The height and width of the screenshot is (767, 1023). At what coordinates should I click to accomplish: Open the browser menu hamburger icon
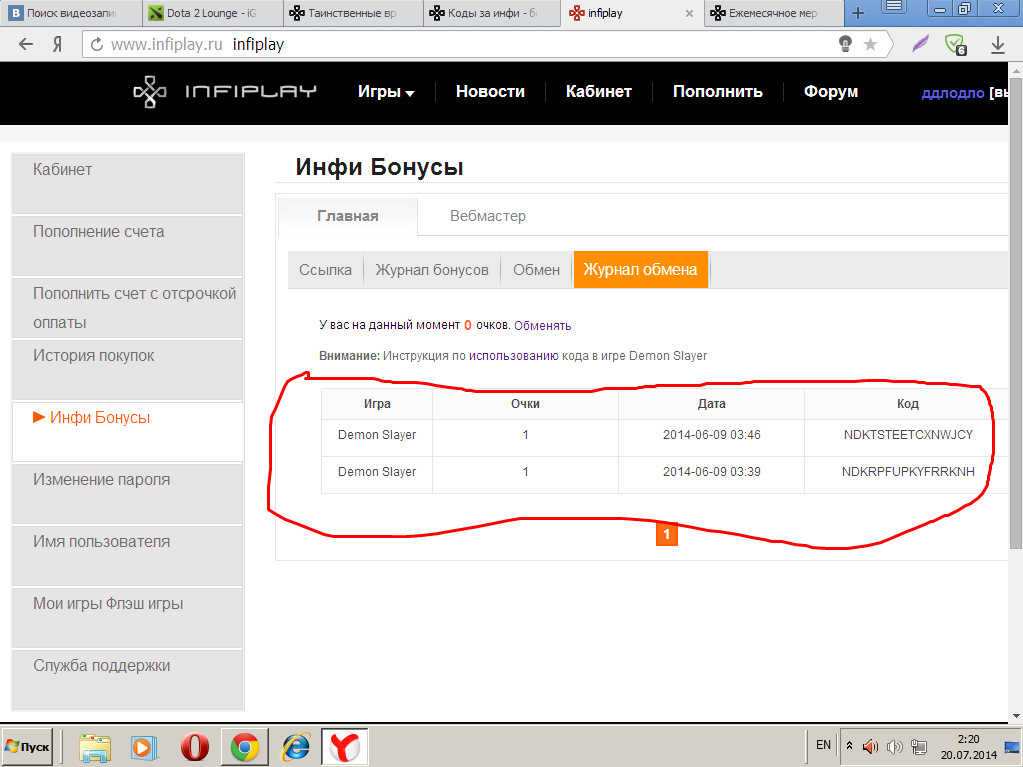(894, 7)
